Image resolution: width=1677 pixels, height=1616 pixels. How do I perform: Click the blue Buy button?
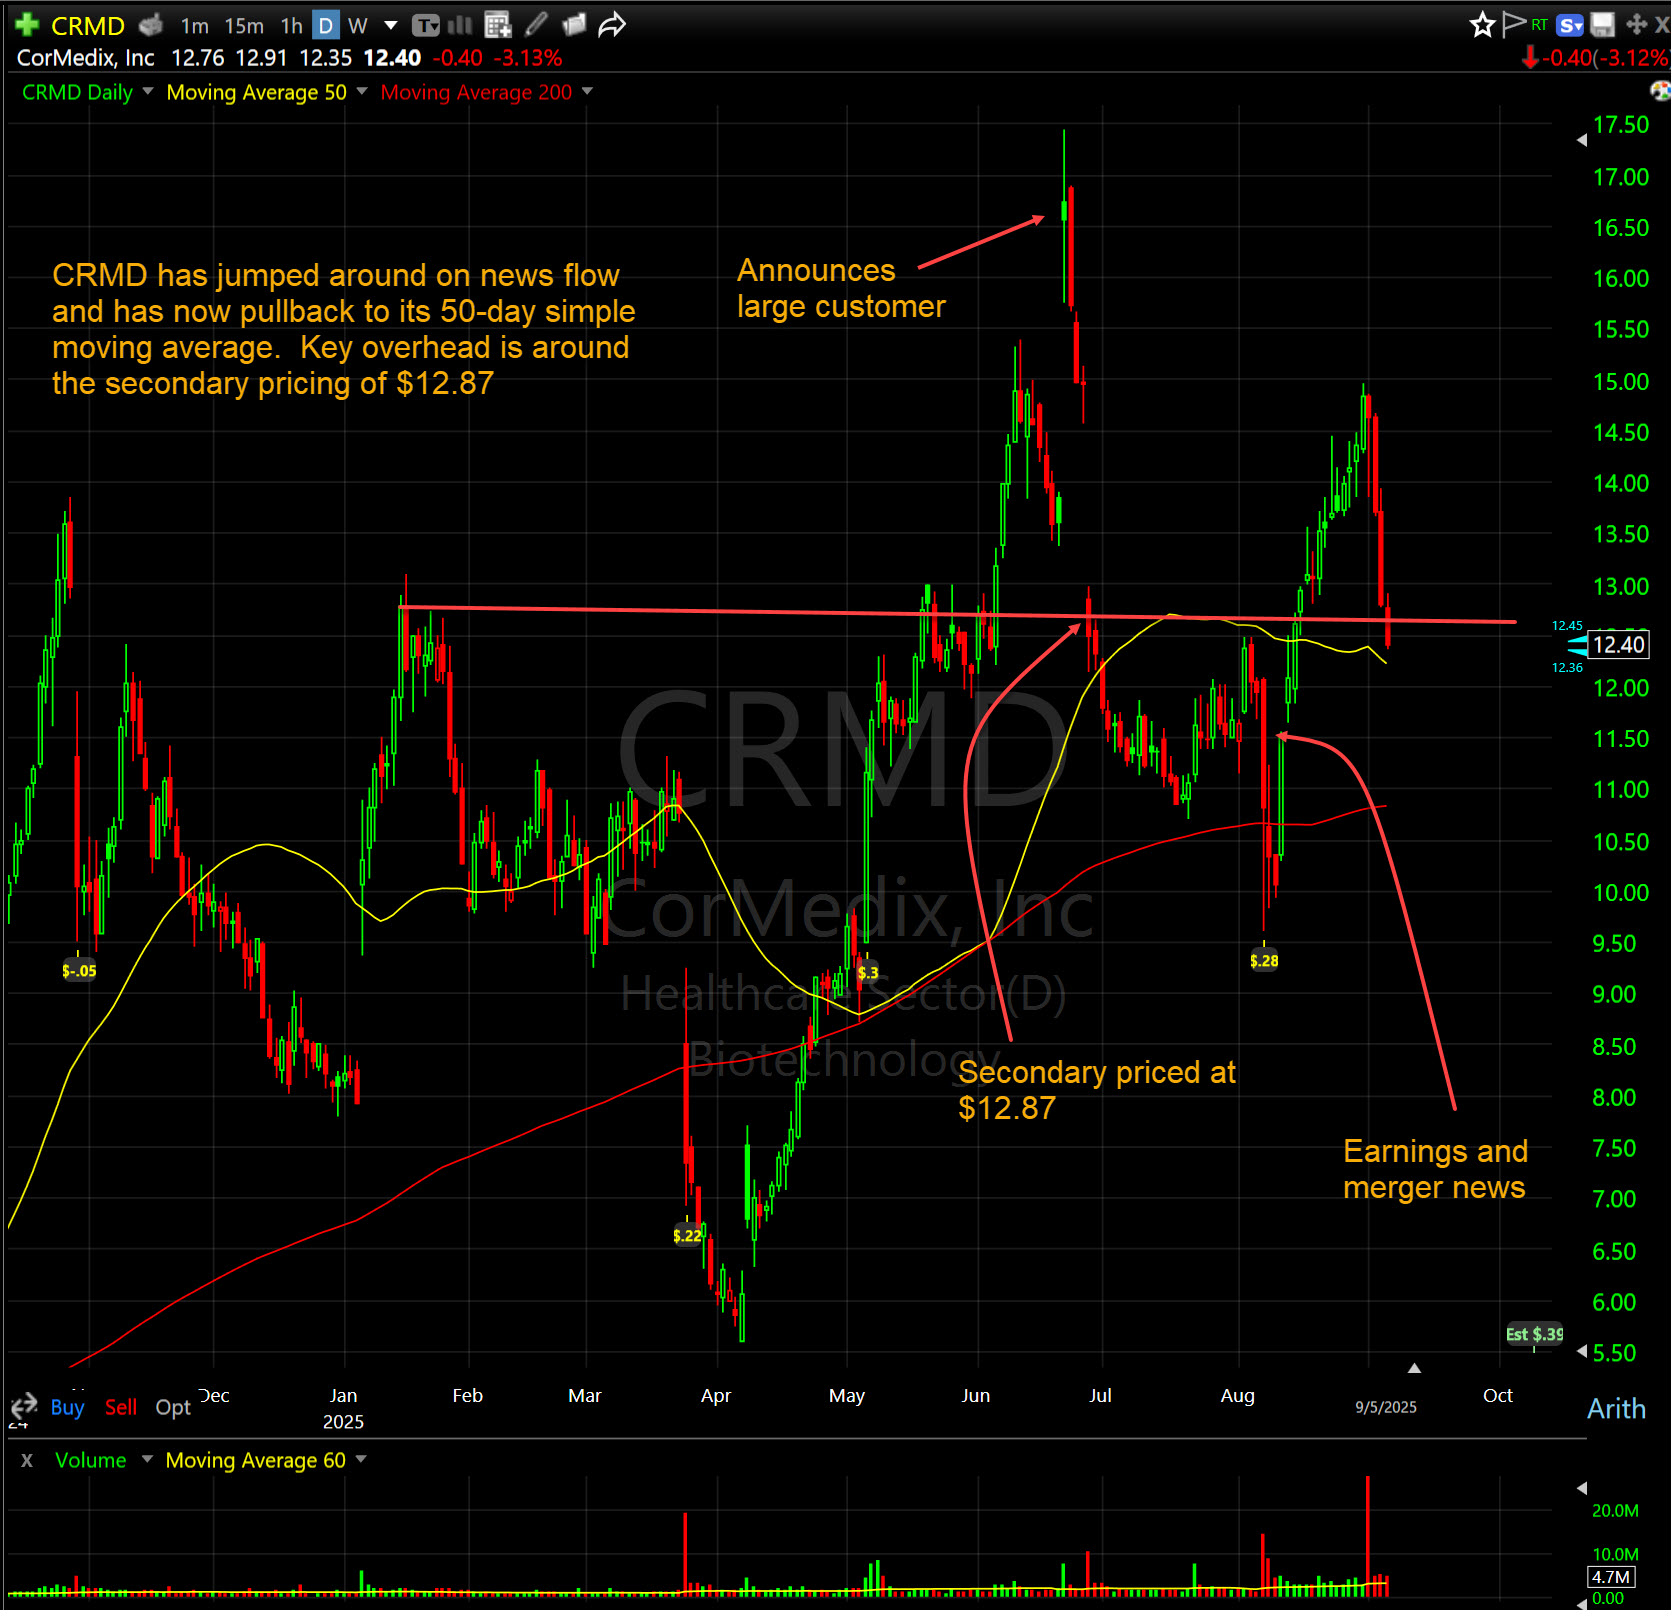coord(67,1407)
